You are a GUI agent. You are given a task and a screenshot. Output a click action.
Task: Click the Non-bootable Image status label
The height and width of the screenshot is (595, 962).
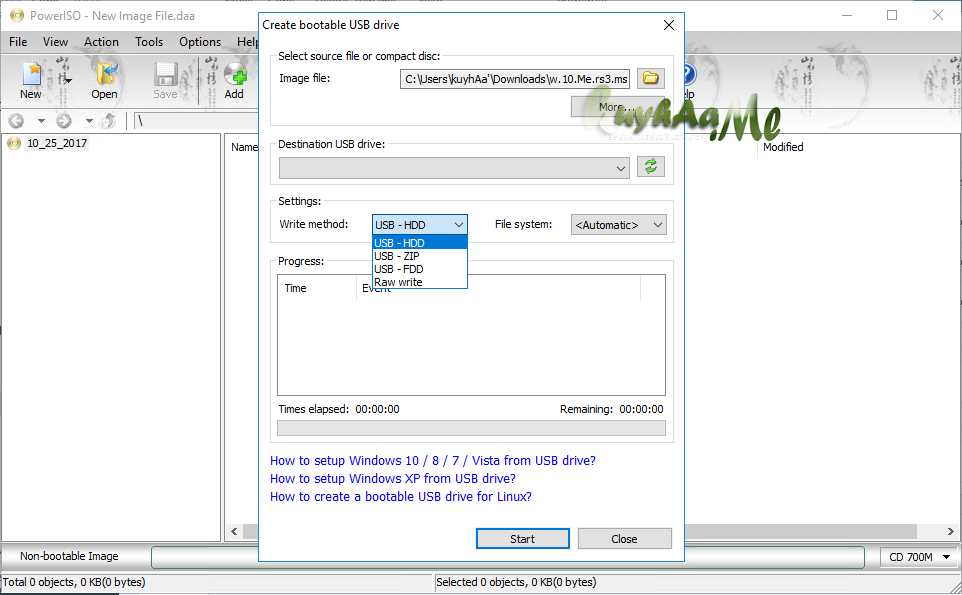pos(69,556)
